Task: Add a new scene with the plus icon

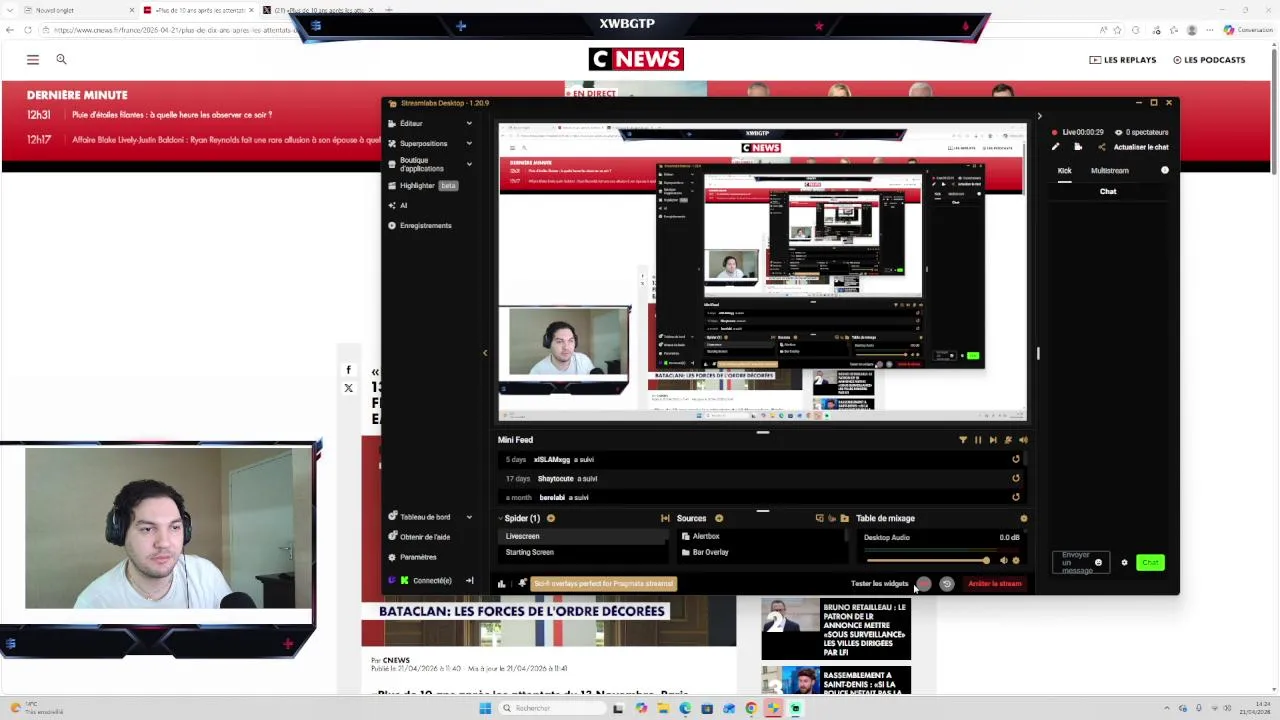Action: (x=551, y=518)
